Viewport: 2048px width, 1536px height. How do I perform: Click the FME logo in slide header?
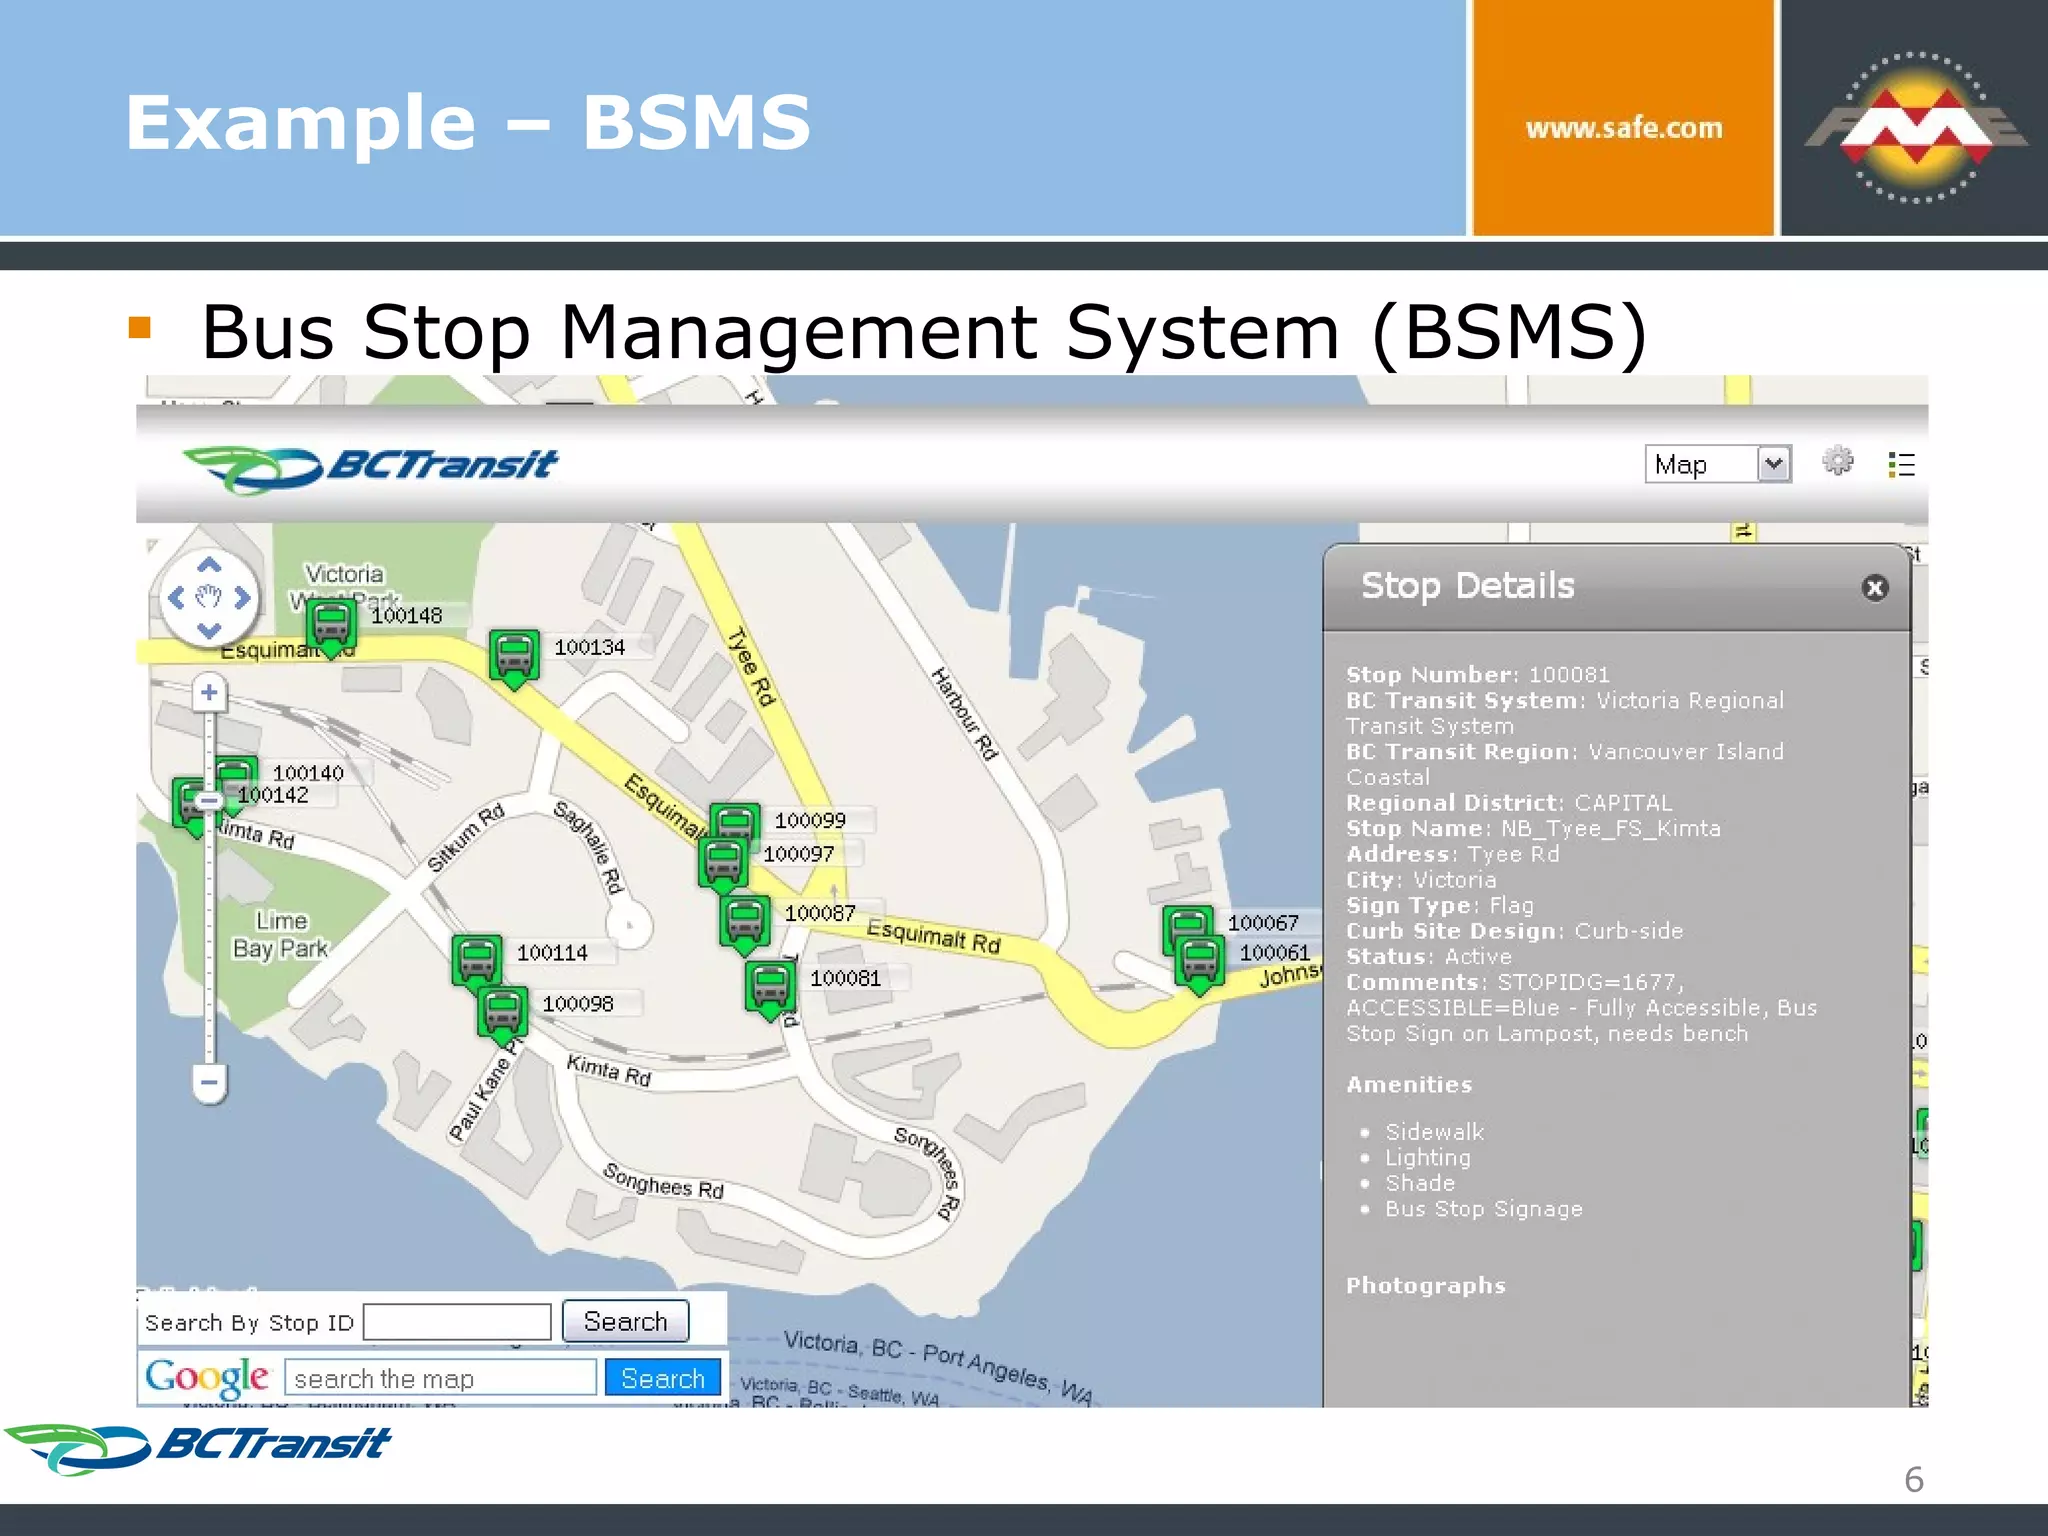click(1915, 127)
